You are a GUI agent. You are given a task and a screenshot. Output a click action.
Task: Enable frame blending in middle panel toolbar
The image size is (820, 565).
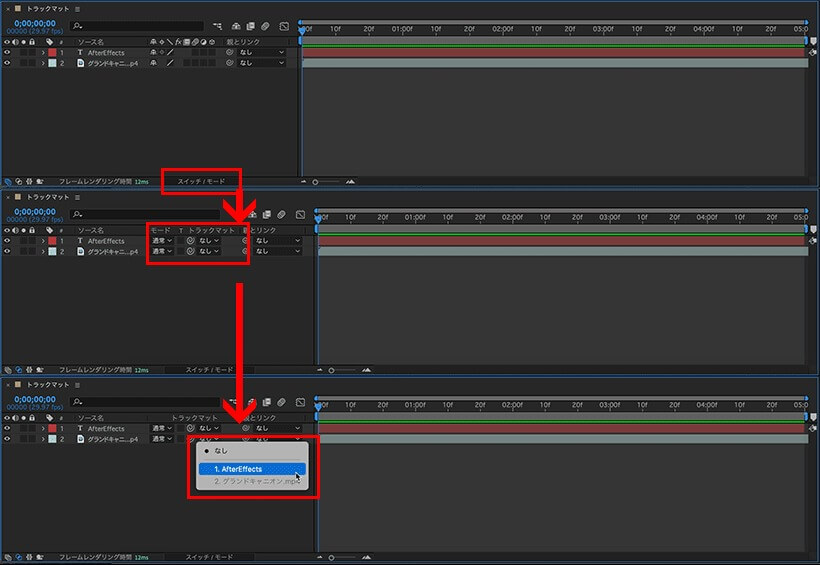tap(267, 214)
